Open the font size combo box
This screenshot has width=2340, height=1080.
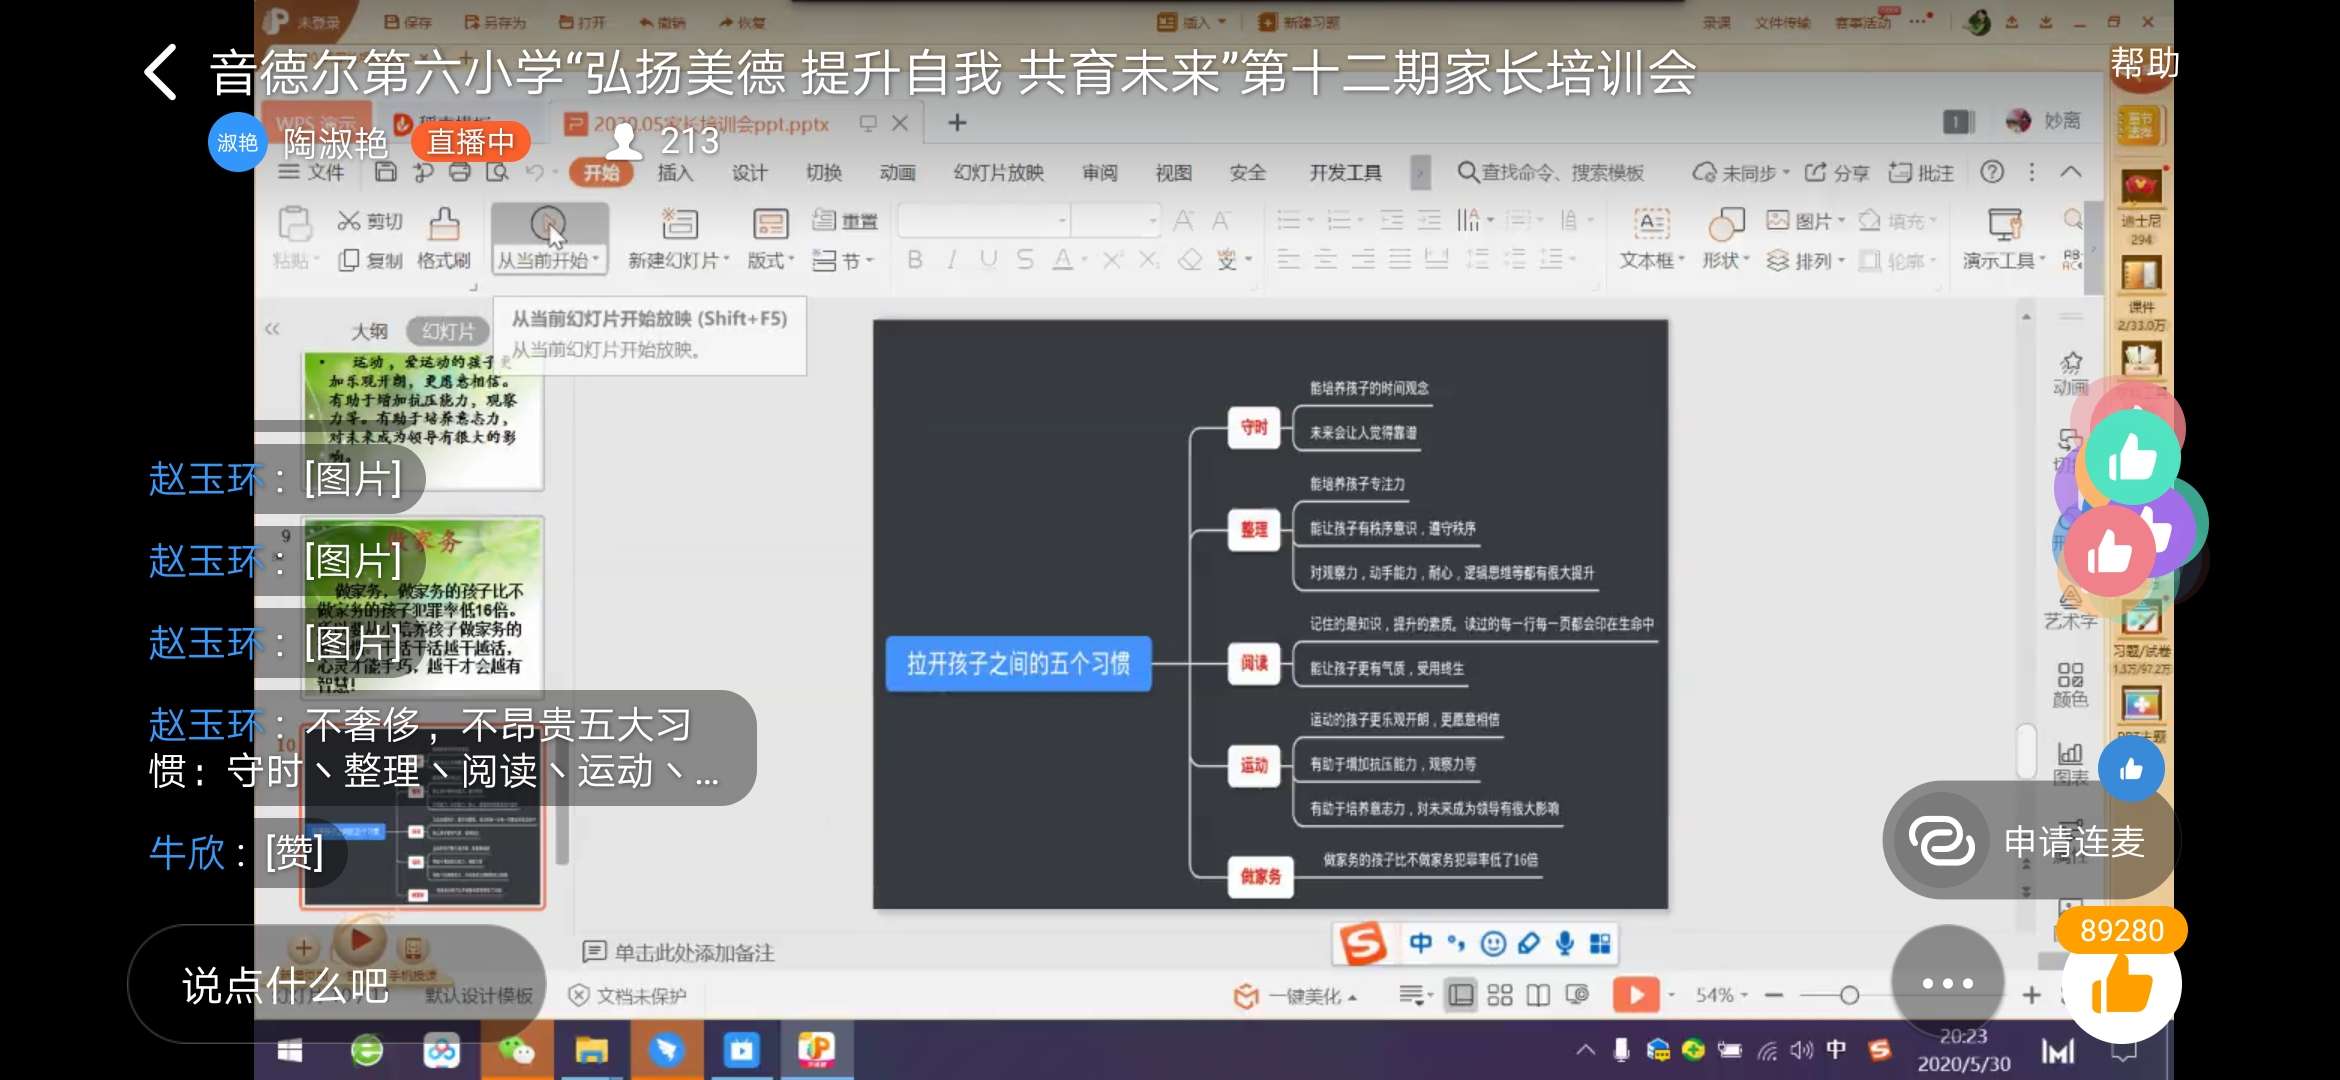point(1116,220)
